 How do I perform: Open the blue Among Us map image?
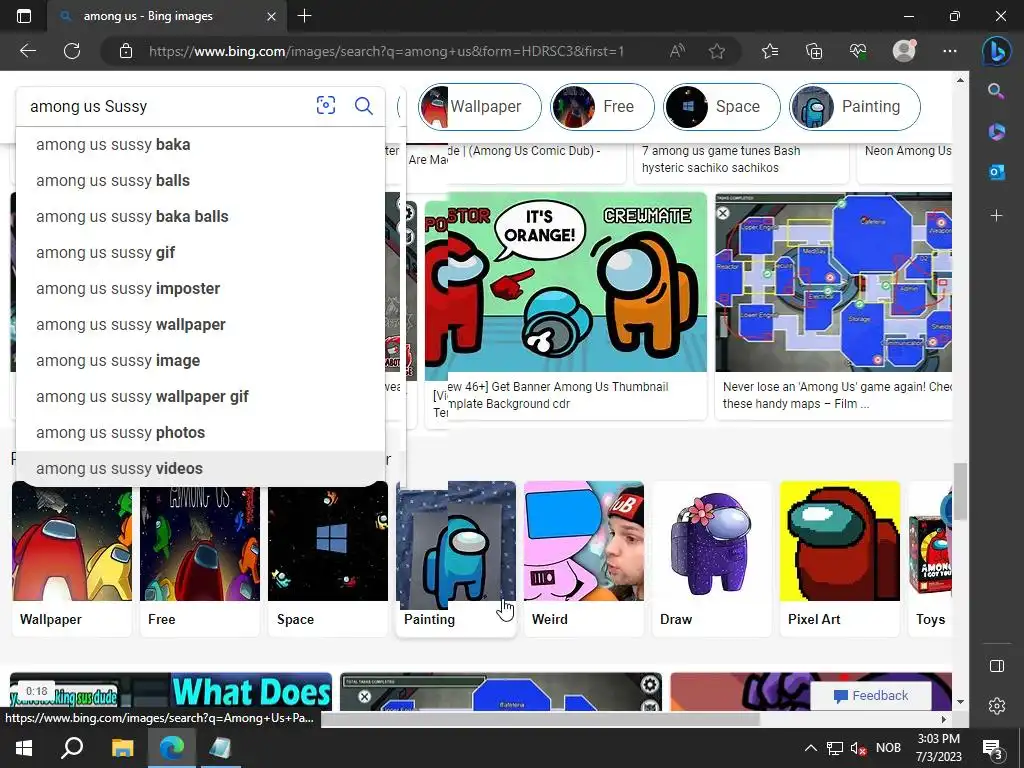833,282
